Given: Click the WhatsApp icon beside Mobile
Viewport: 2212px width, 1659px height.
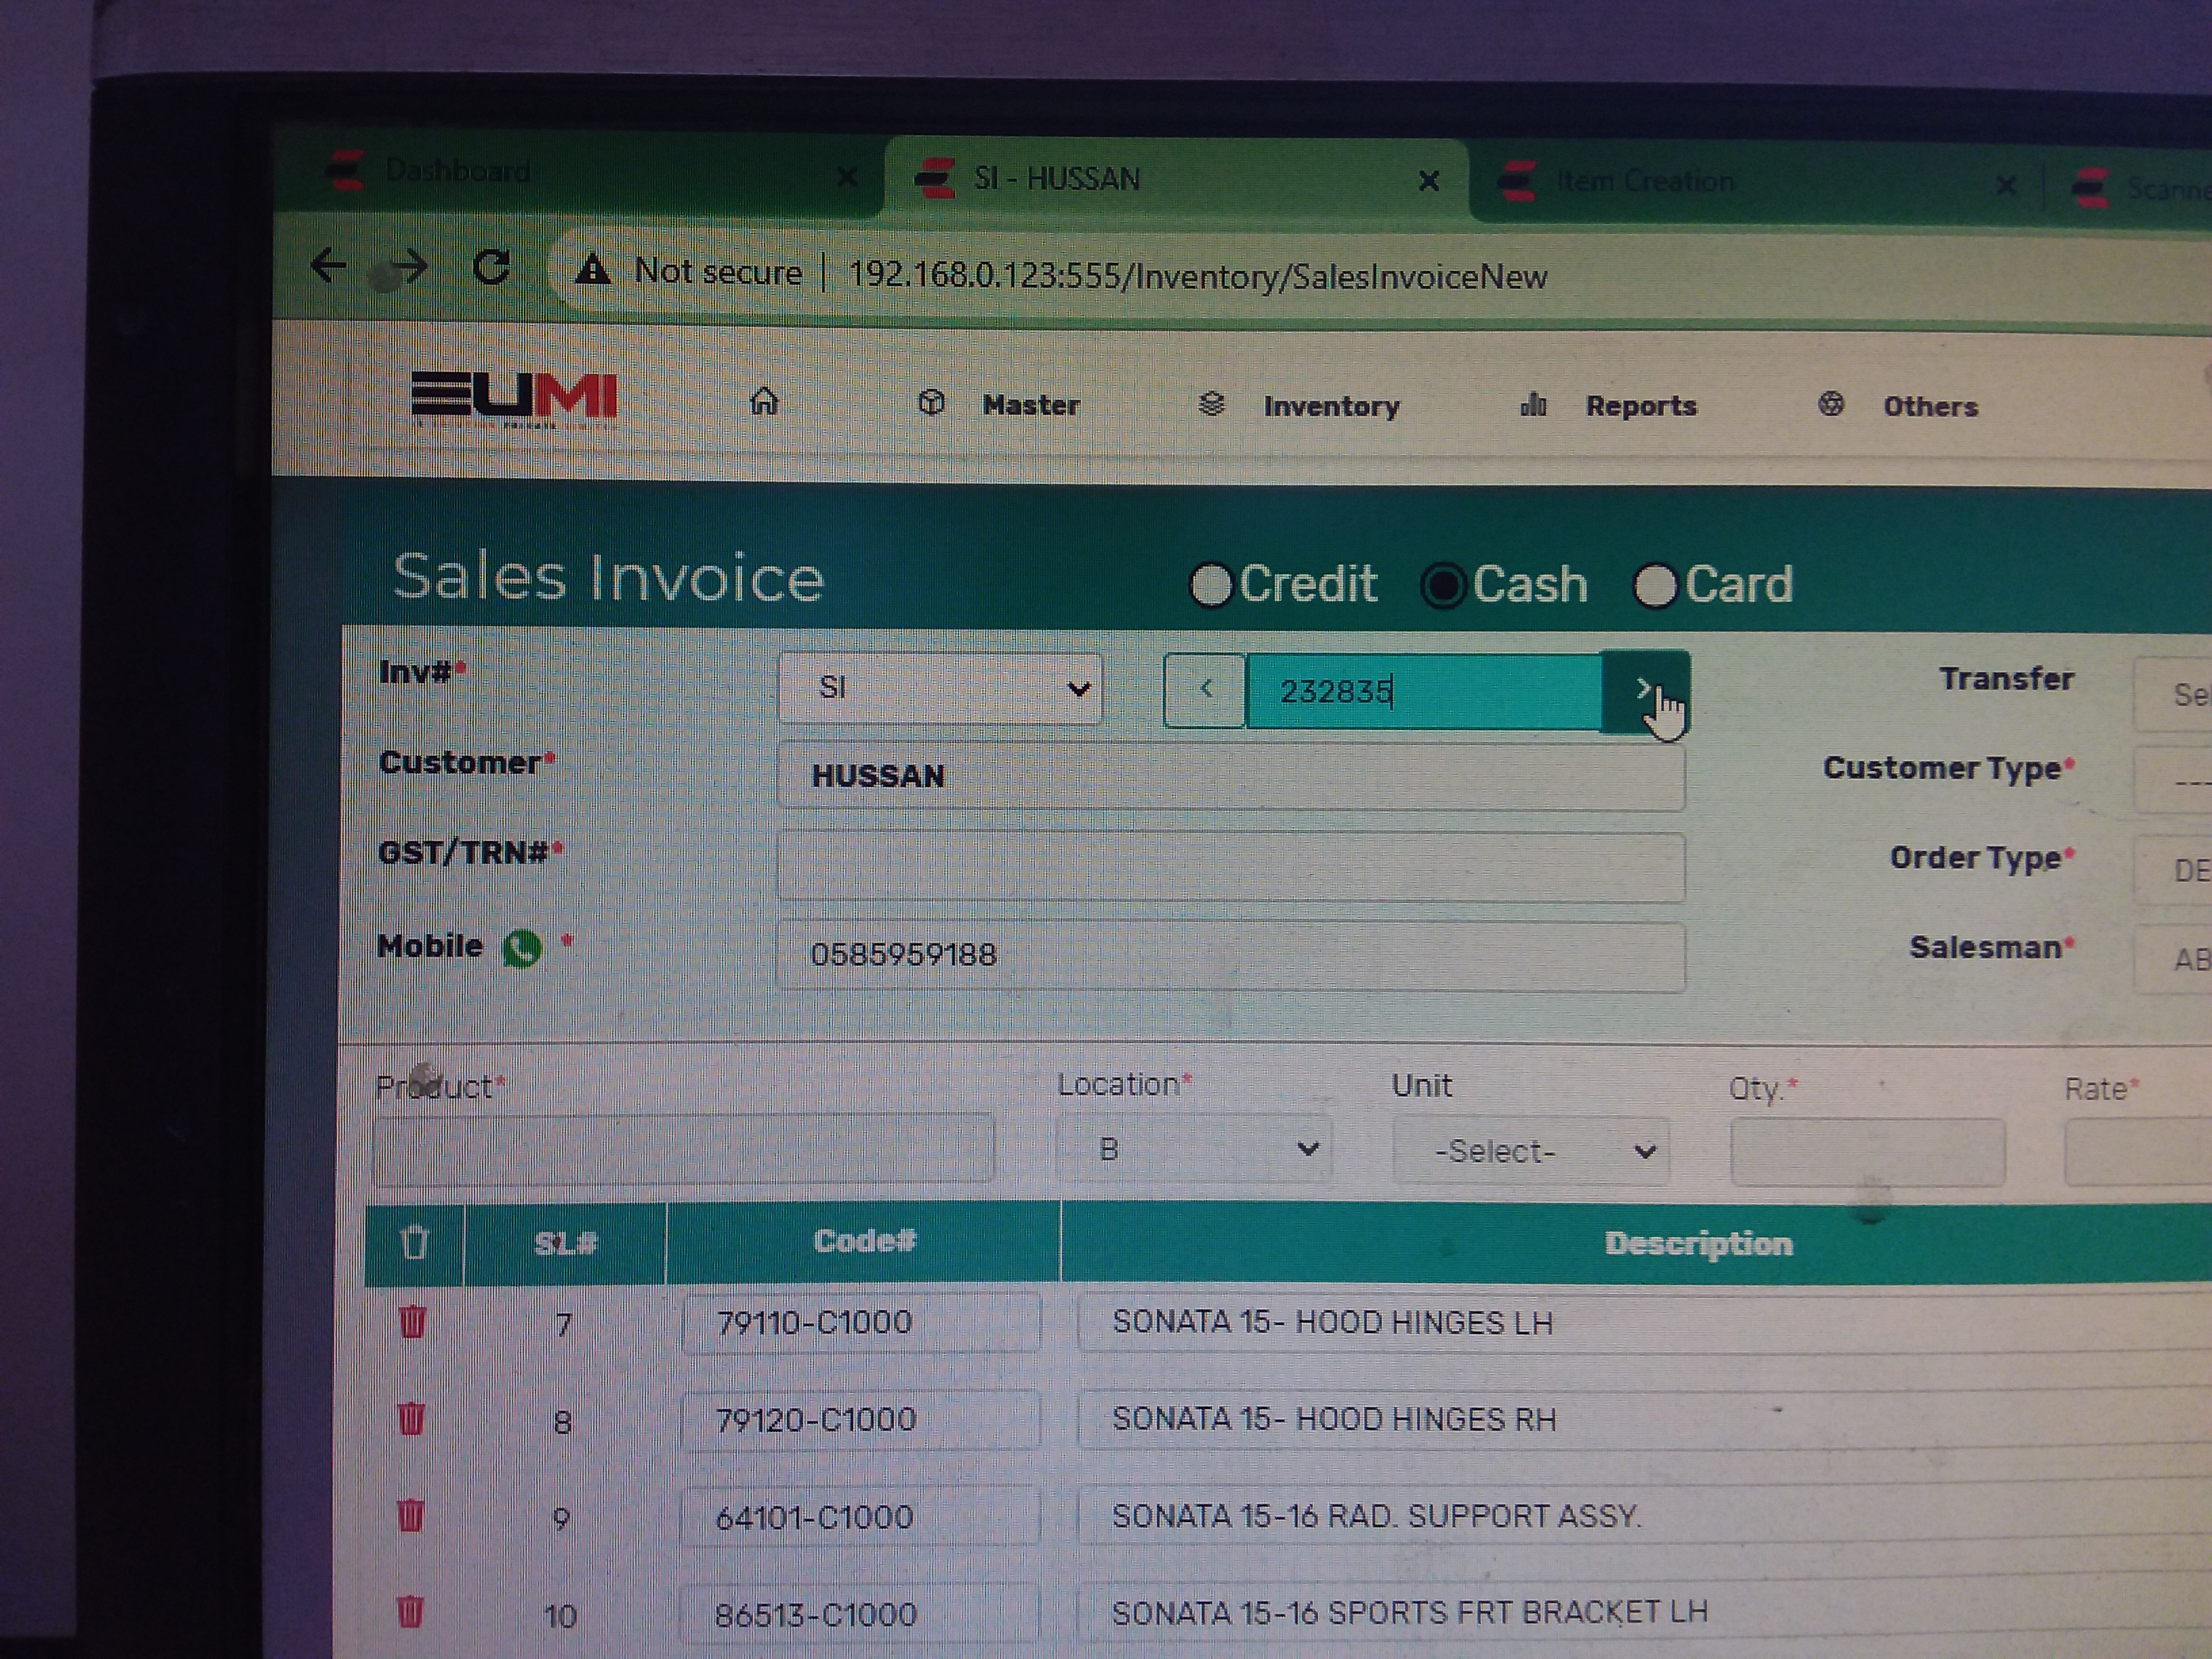Looking at the screenshot, I should [523, 947].
